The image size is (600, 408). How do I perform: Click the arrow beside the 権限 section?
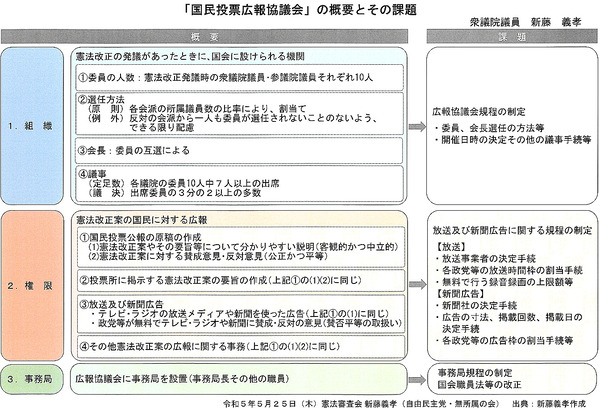coord(417,284)
